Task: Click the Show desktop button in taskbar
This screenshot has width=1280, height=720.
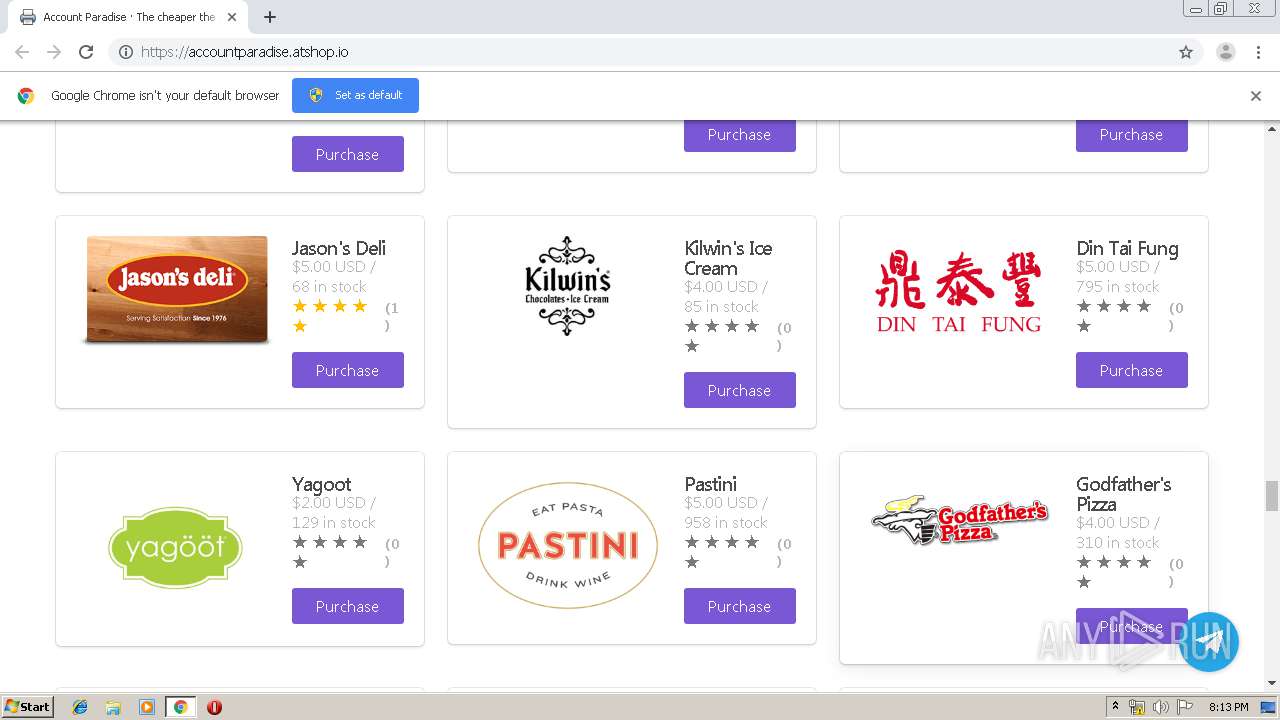Action: point(1270,707)
